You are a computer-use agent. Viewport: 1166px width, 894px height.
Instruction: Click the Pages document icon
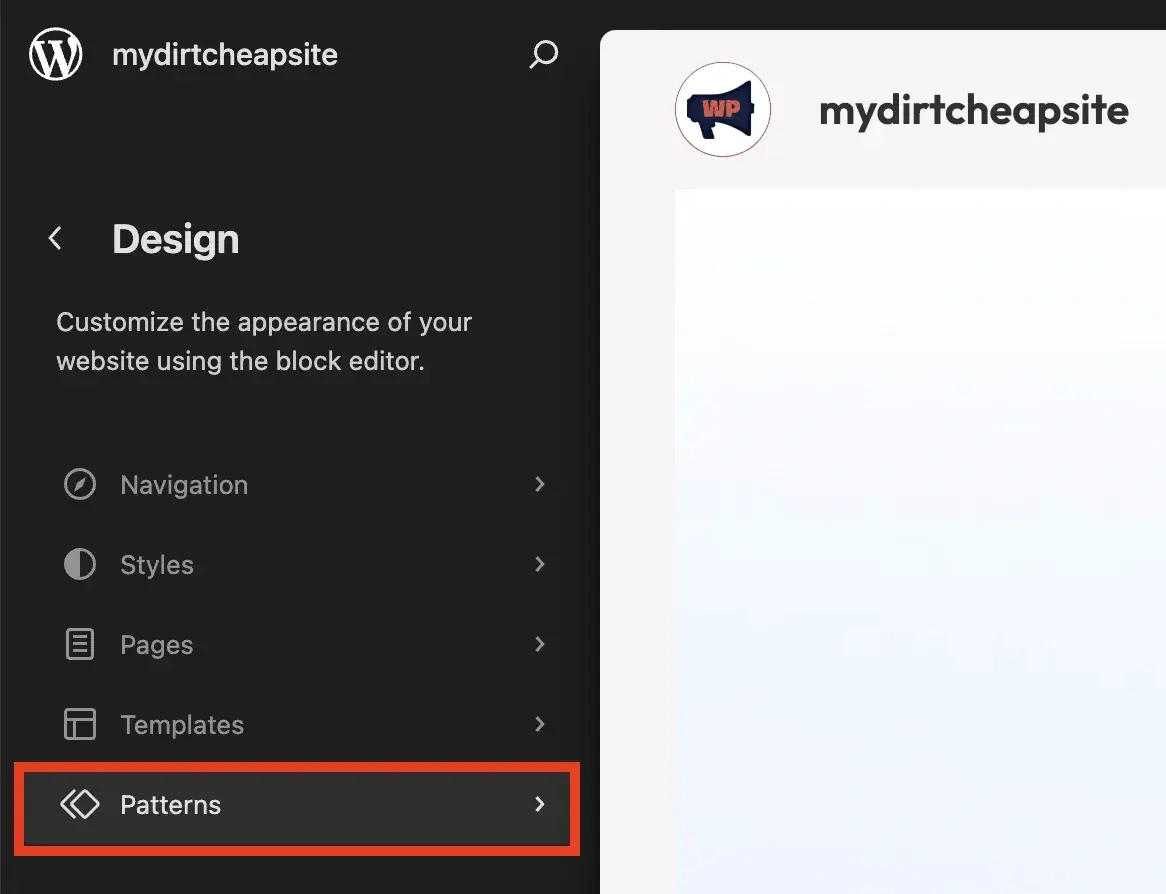pos(80,645)
